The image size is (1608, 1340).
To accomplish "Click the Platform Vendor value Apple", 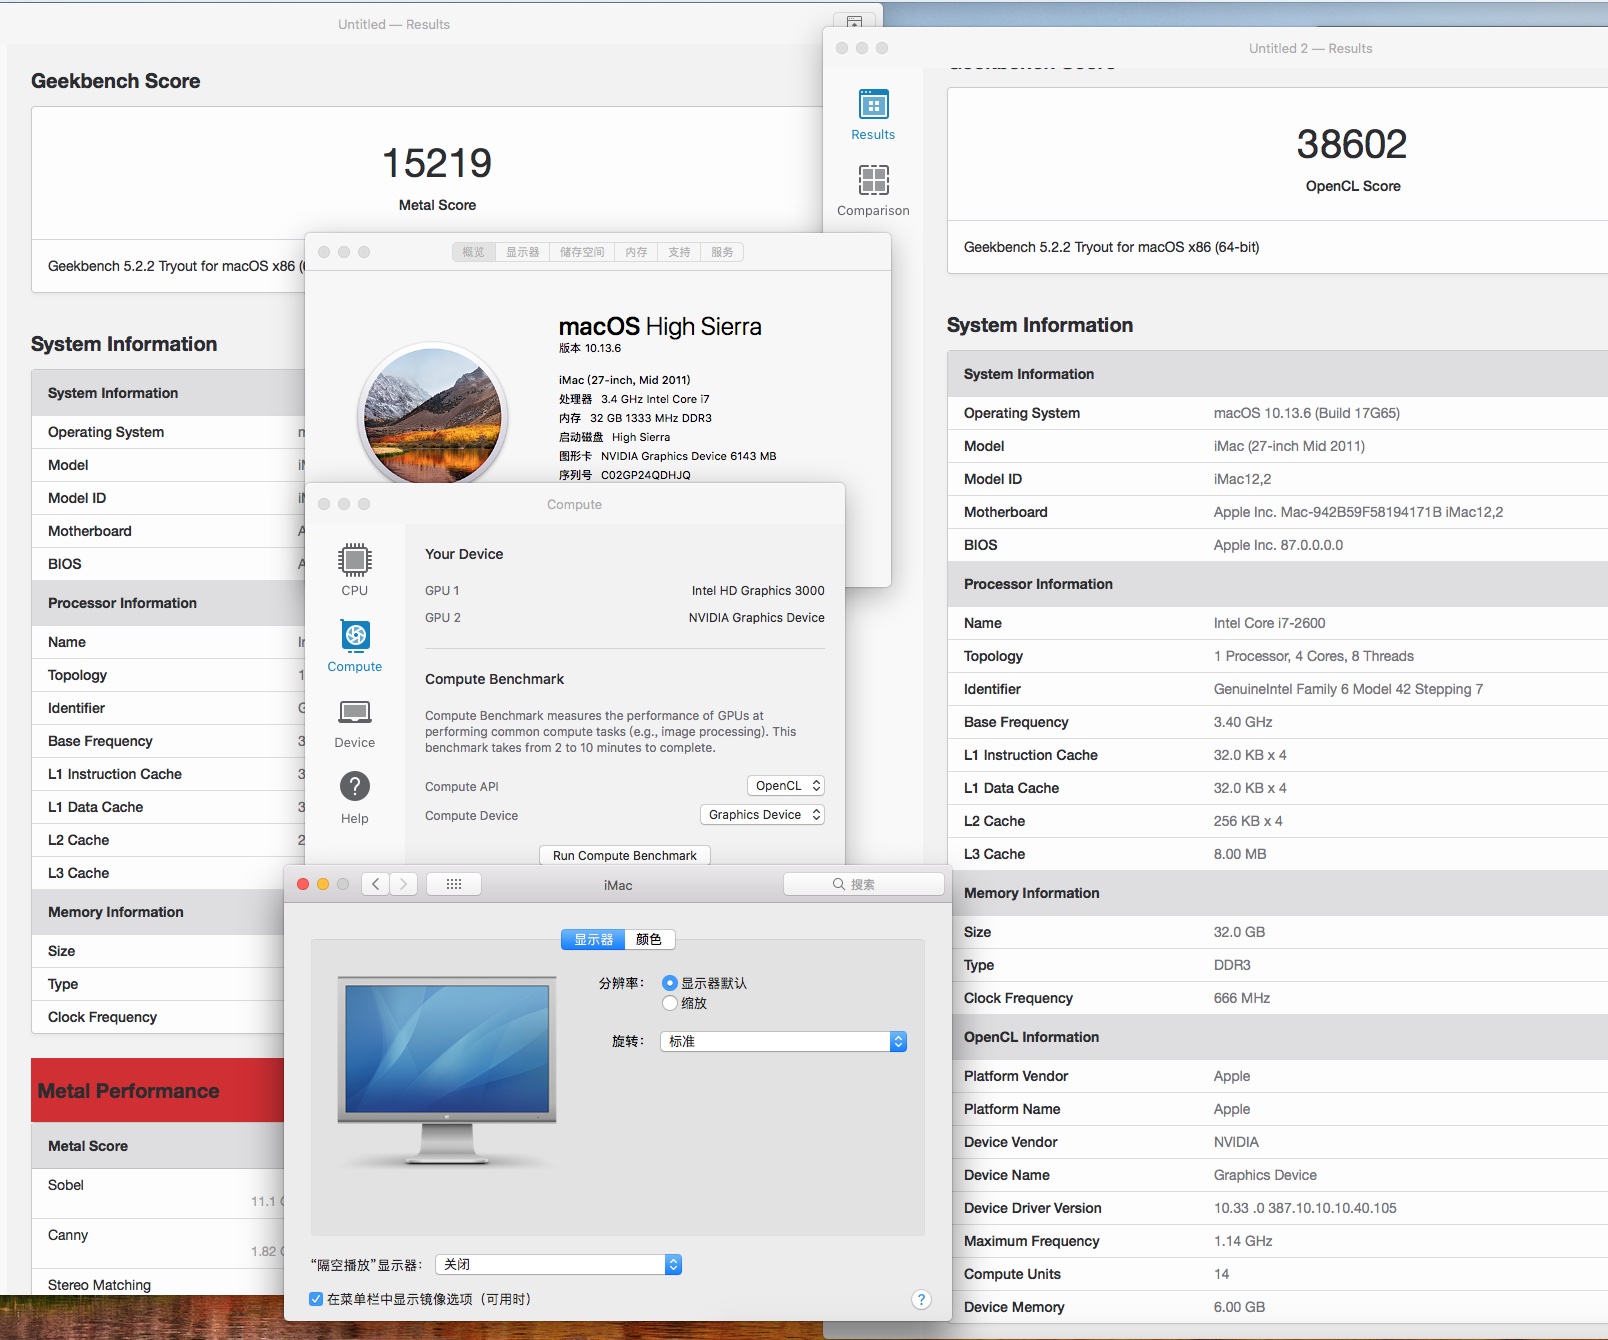I will point(1232,1076).
